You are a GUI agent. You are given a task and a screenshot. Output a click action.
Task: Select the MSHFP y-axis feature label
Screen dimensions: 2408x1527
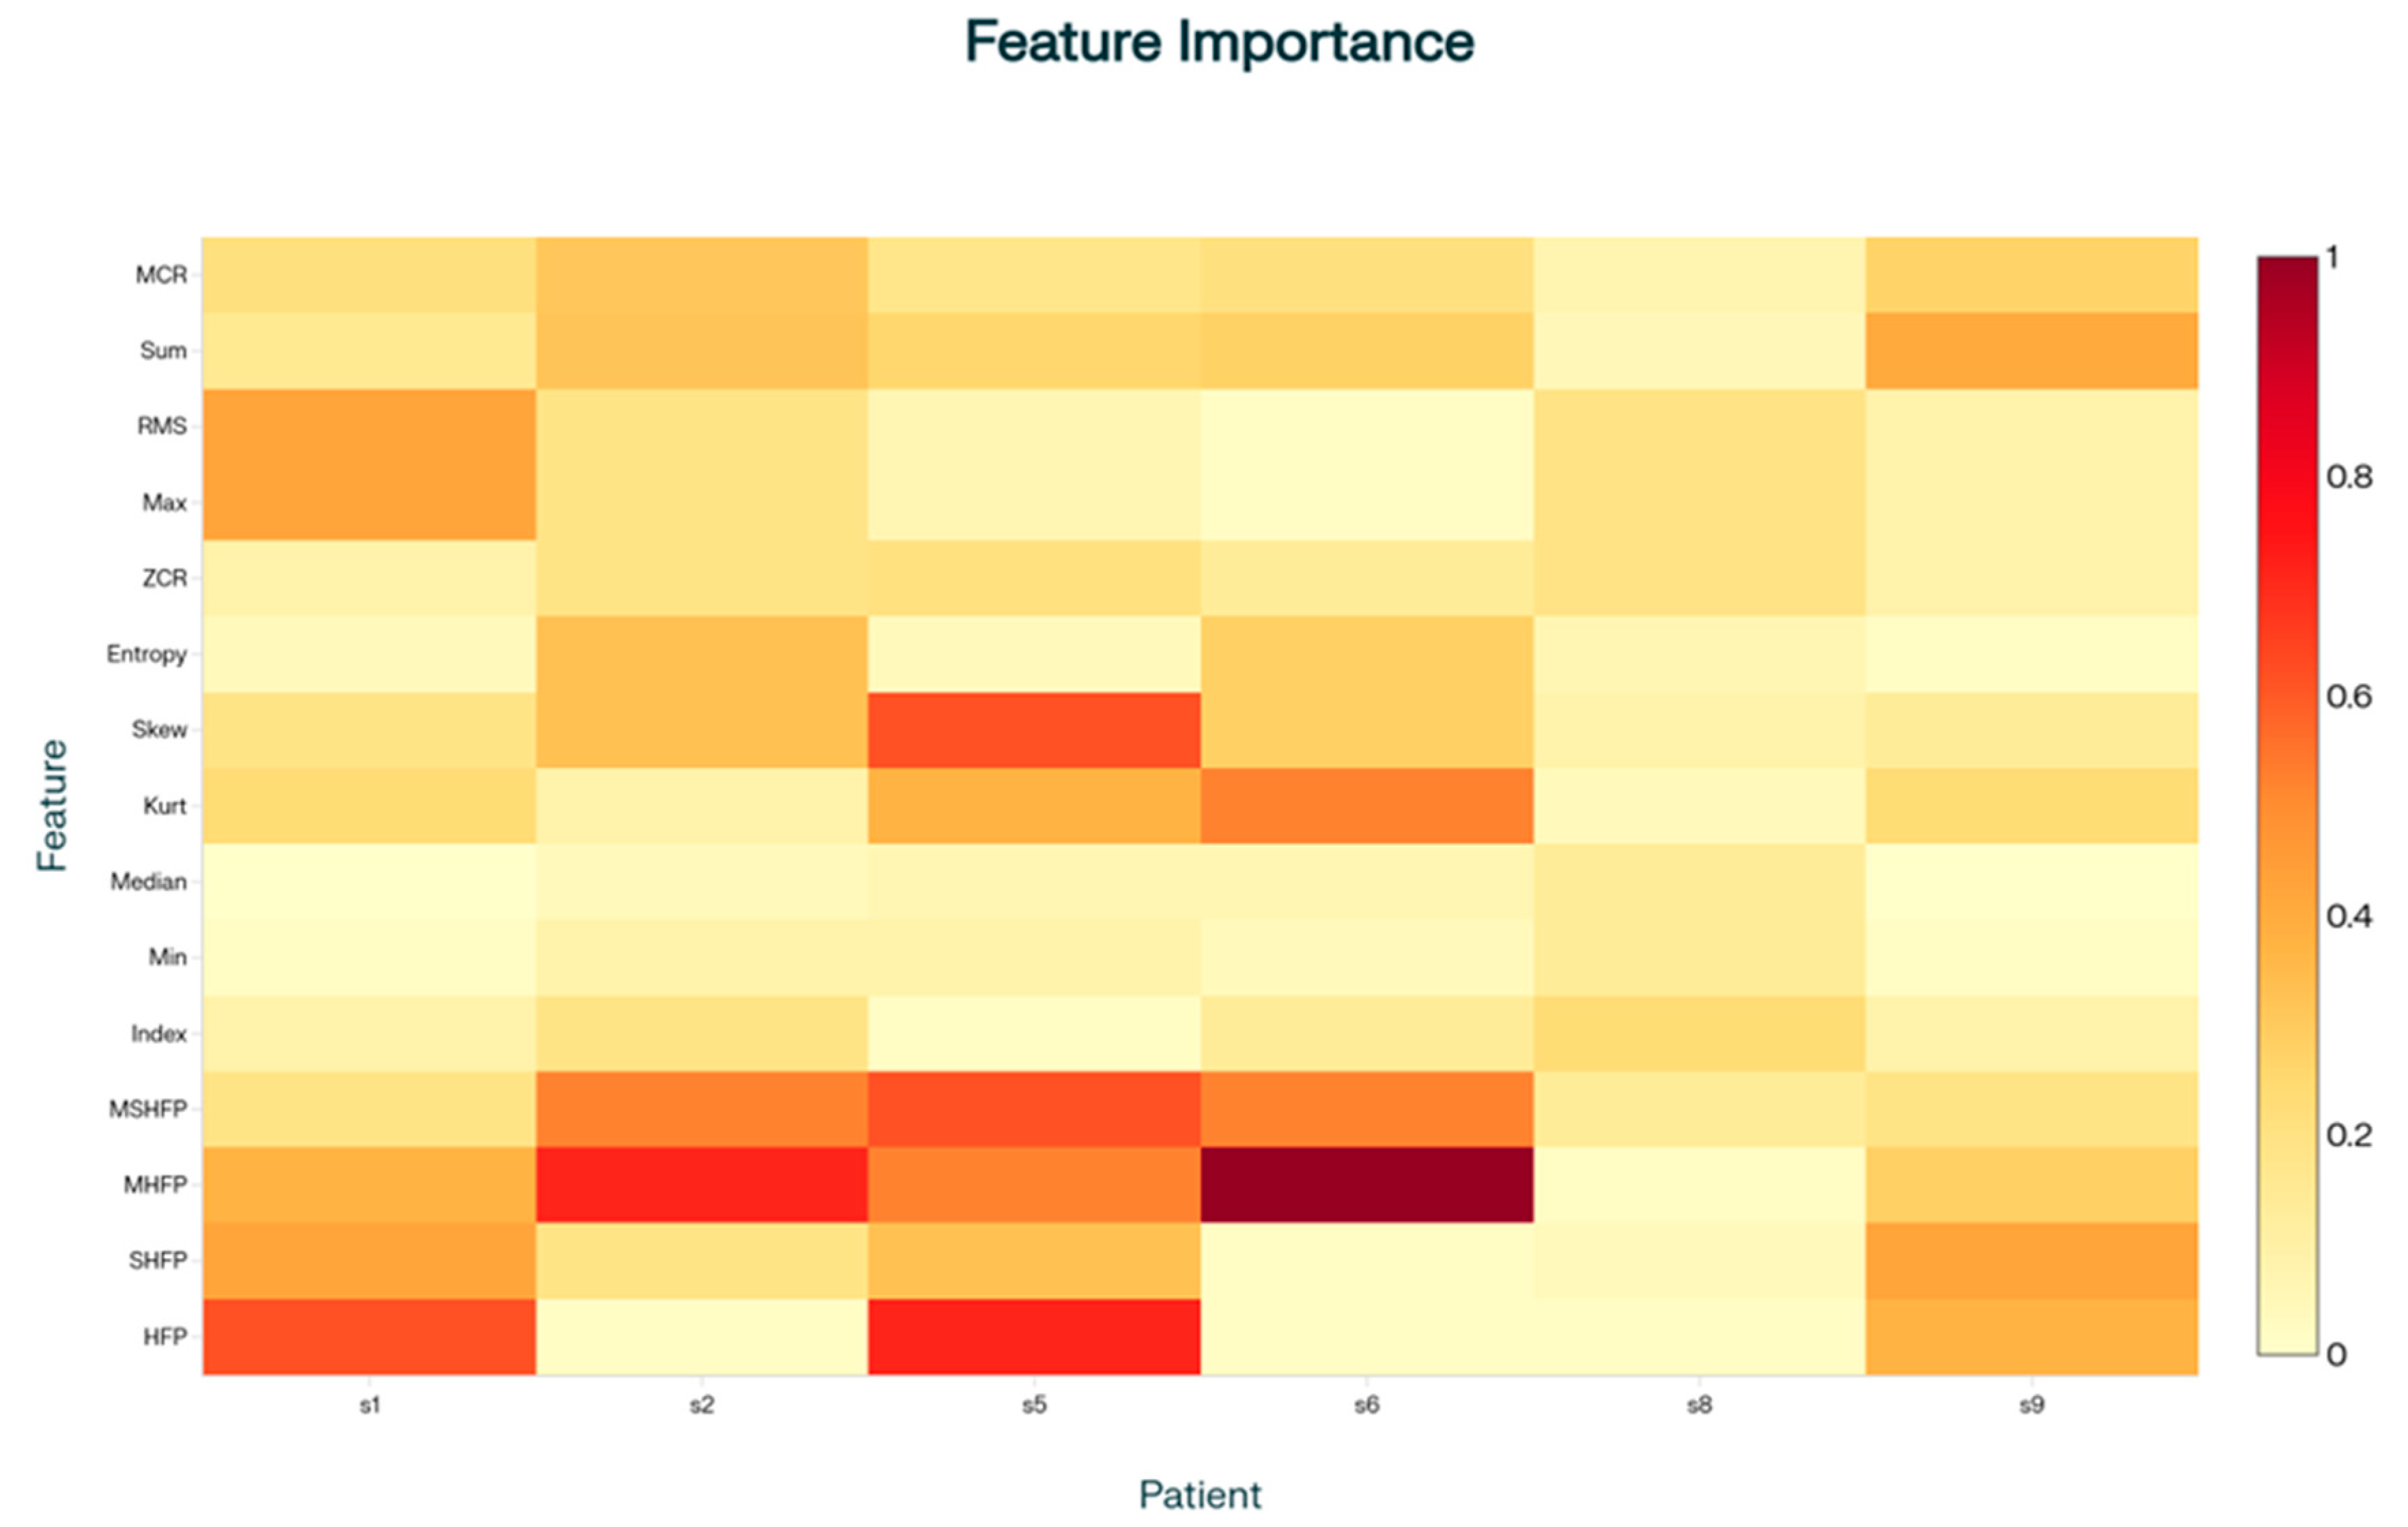147,1109
